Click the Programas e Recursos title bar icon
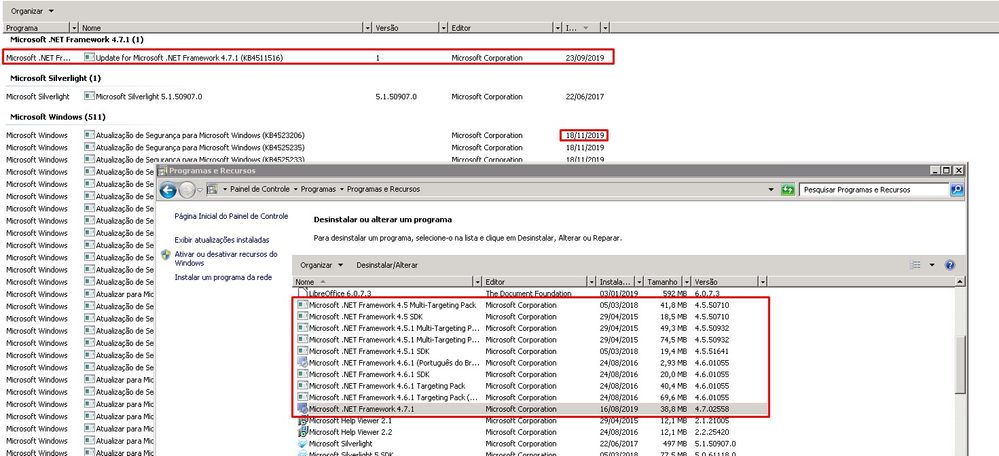This screenshot has height=456, width=999. [x=162, y=171]
